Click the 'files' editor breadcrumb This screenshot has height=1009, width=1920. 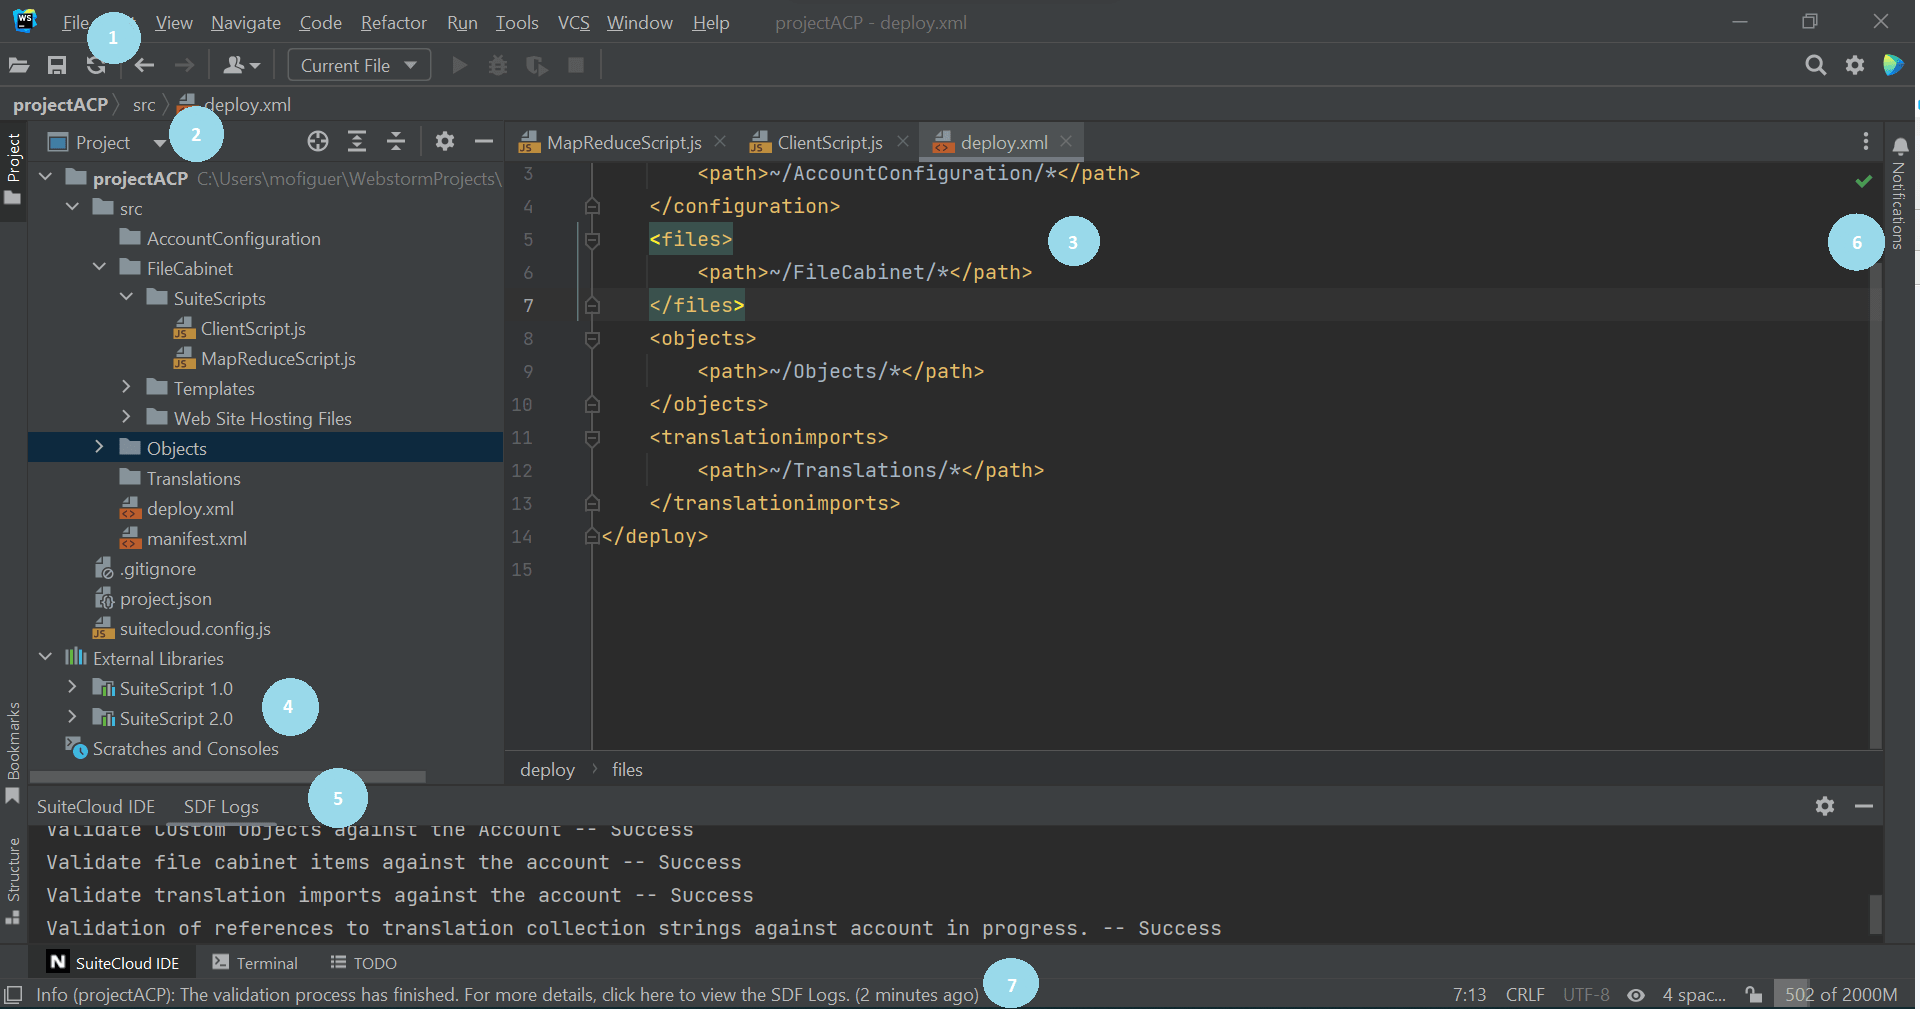point(627,770)
